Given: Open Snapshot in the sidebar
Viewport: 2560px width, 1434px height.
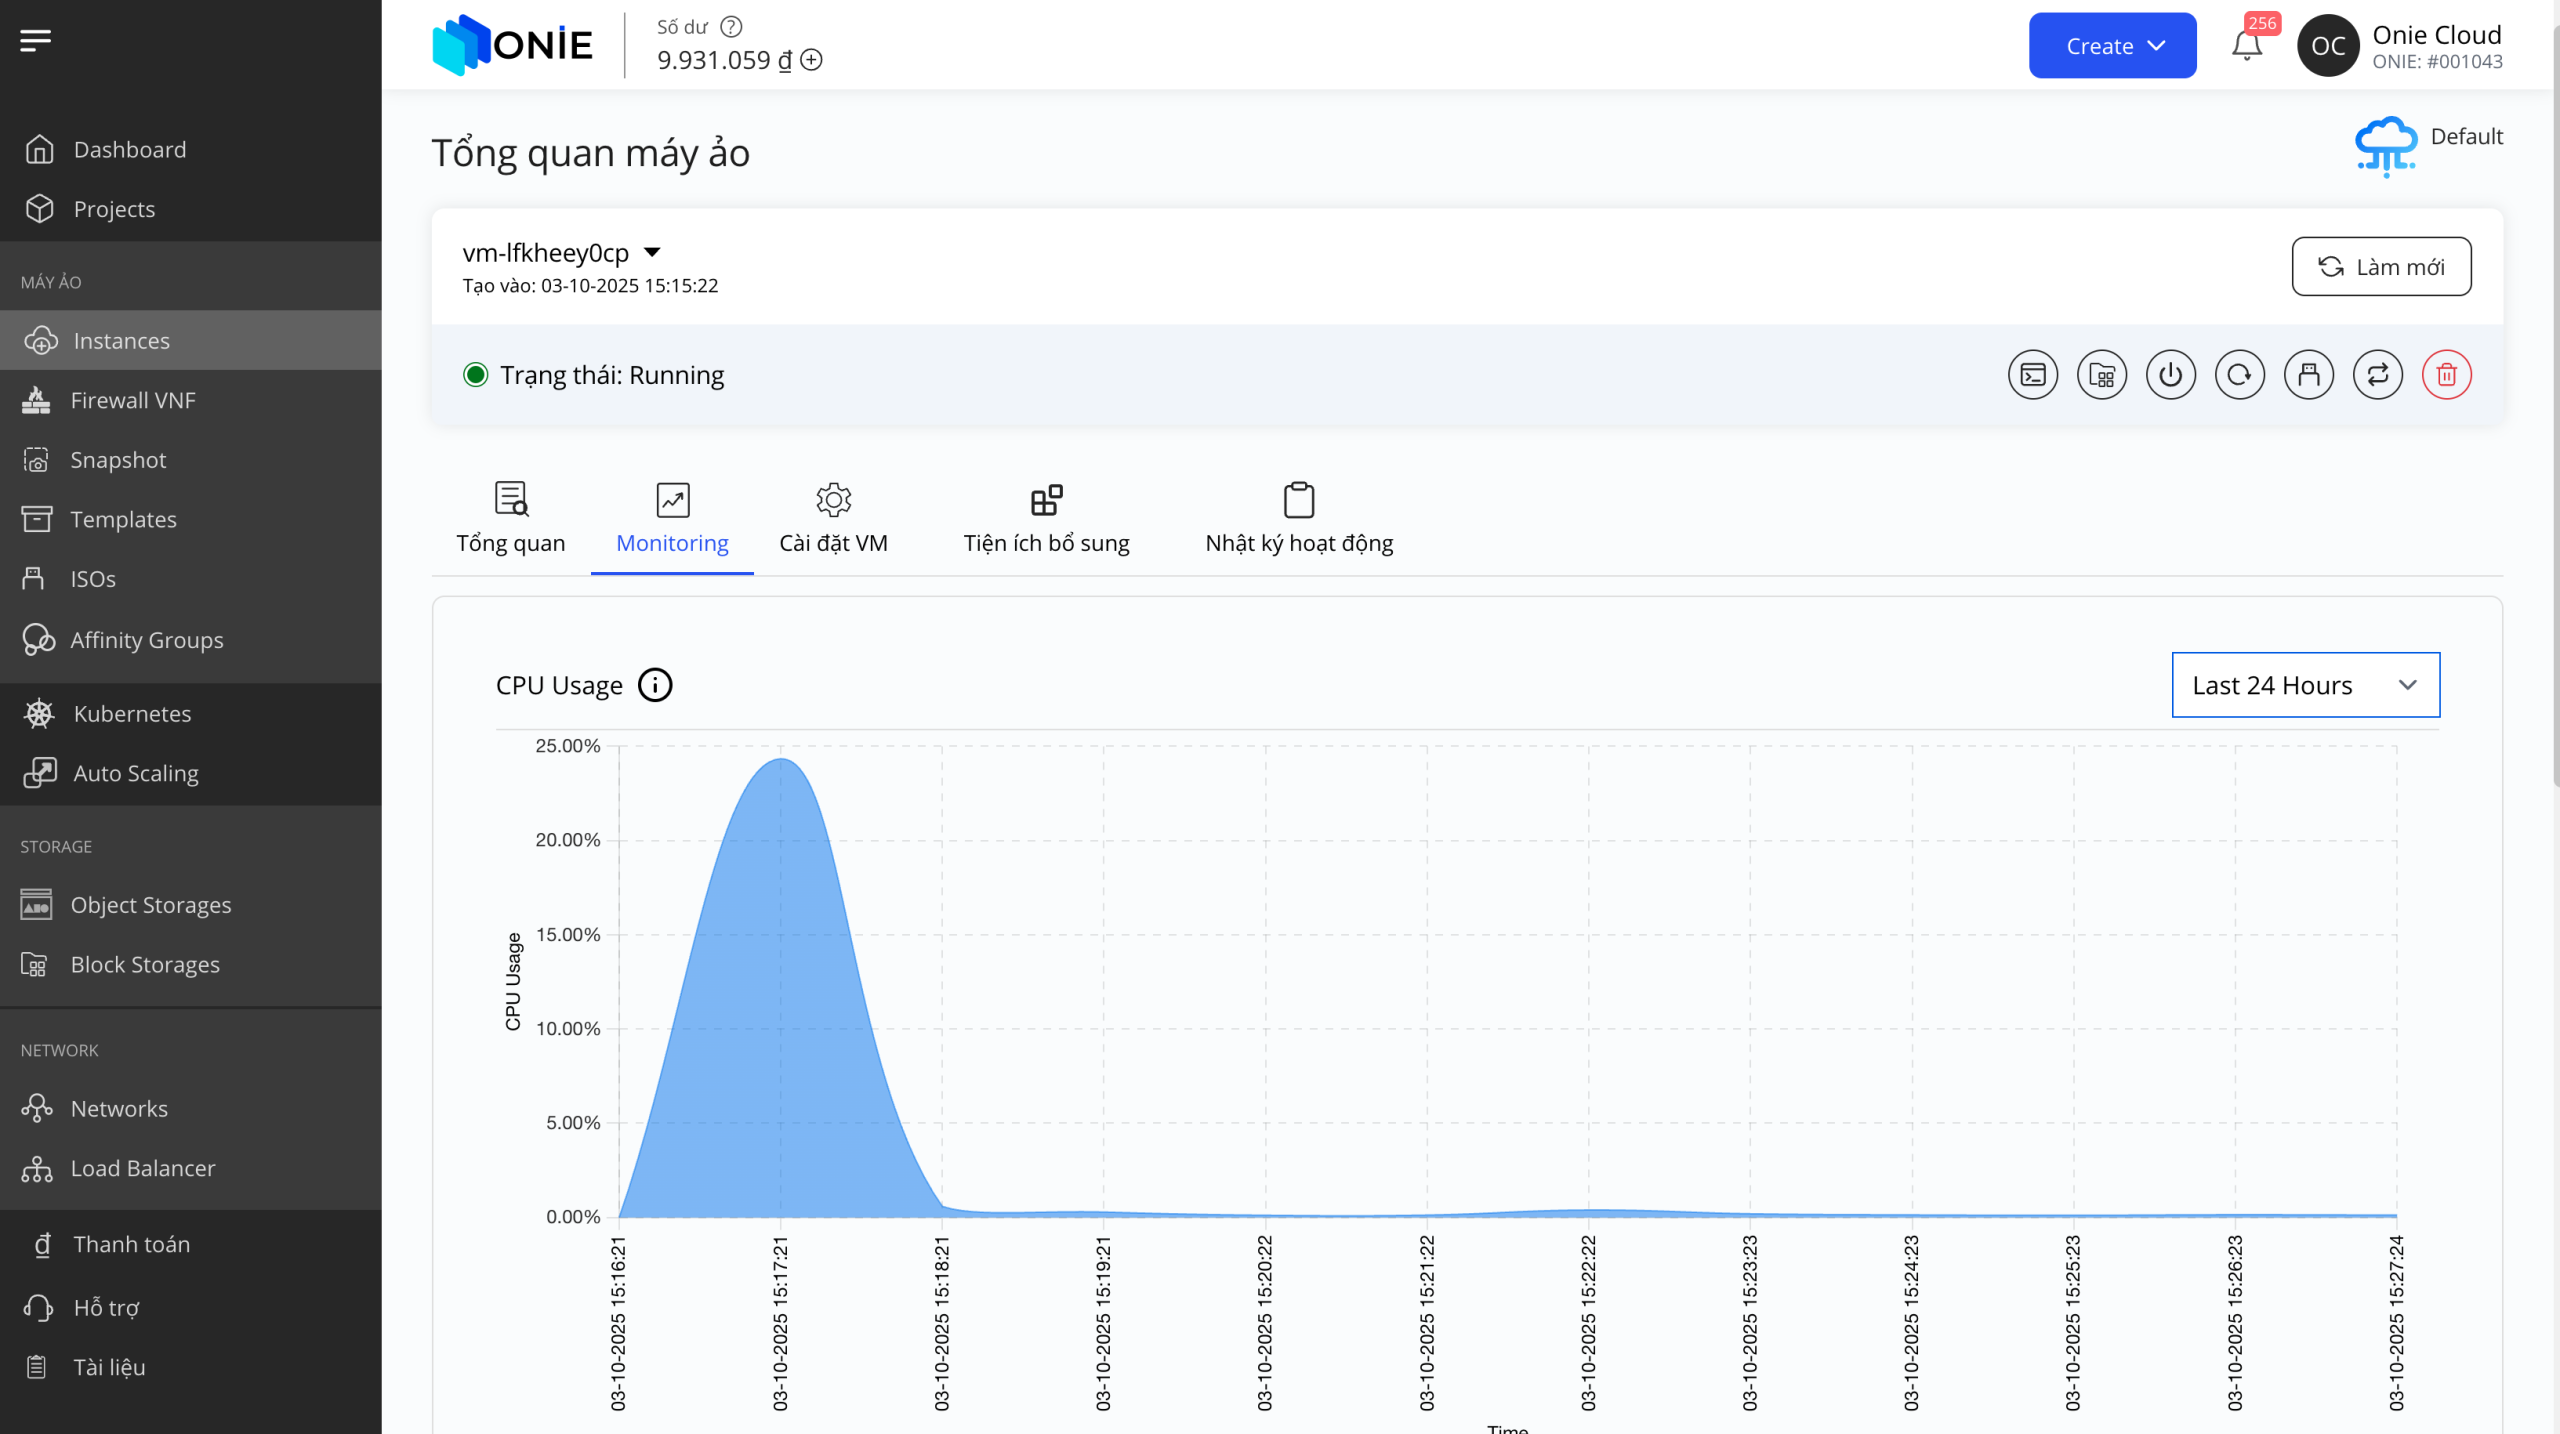Looking at the screenshot, I should 118,460.
